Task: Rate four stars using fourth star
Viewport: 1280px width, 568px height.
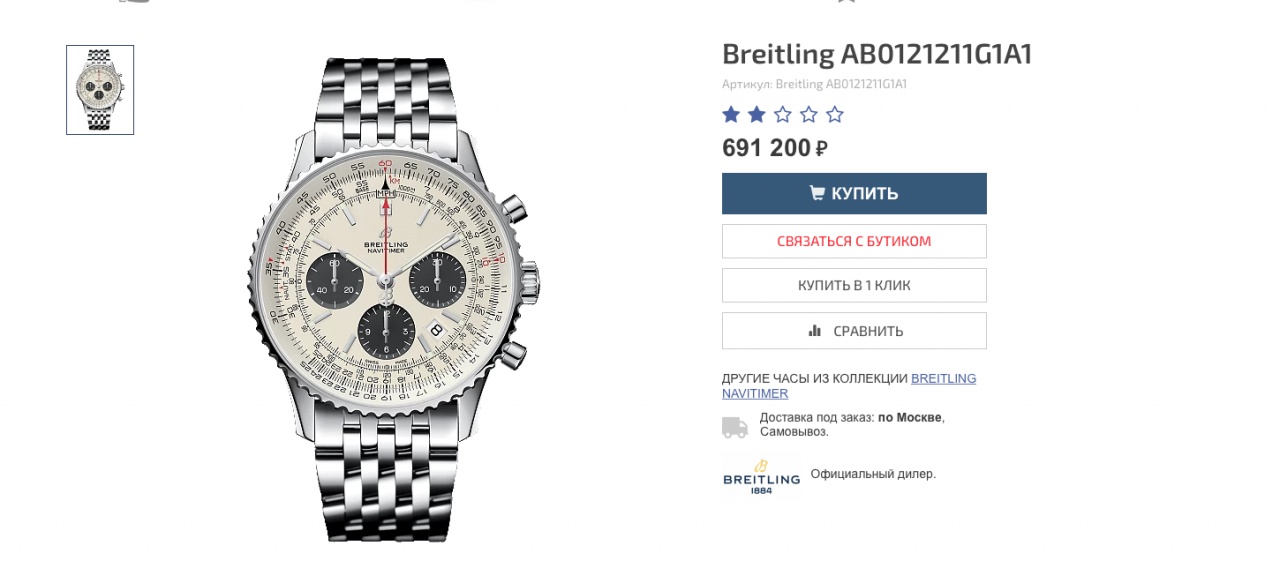Action: click(x=809, y=114)
